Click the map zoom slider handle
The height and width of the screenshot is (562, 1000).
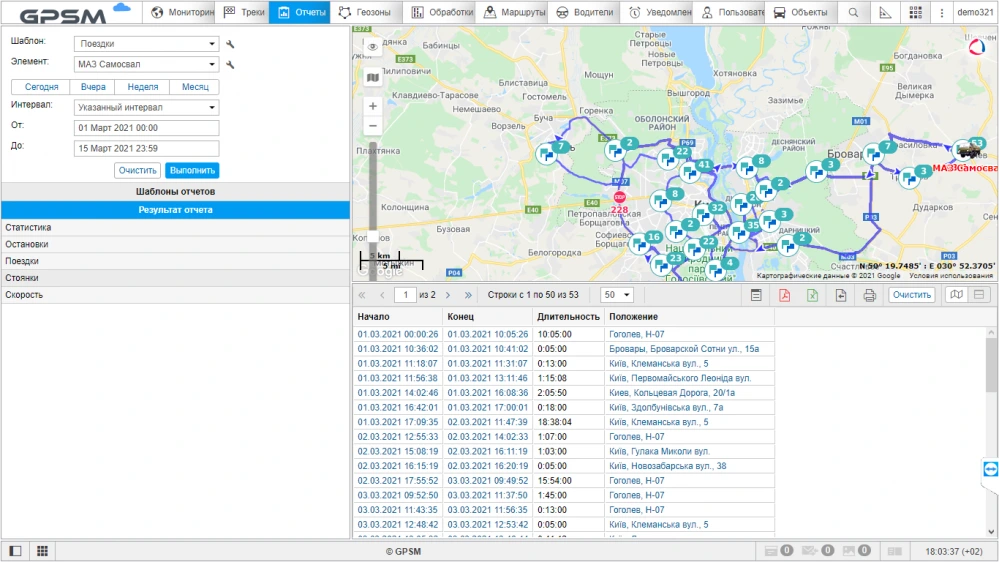[x=373, y=236]
